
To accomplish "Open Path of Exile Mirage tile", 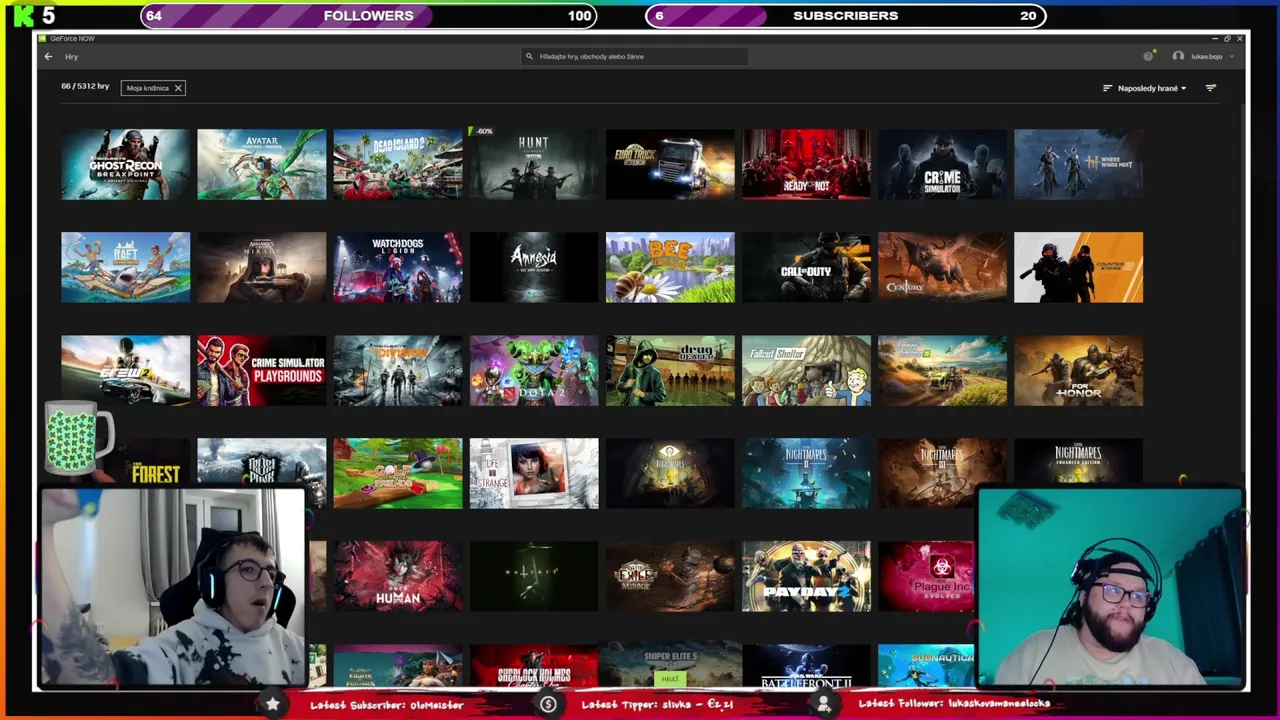I will 670,576.
